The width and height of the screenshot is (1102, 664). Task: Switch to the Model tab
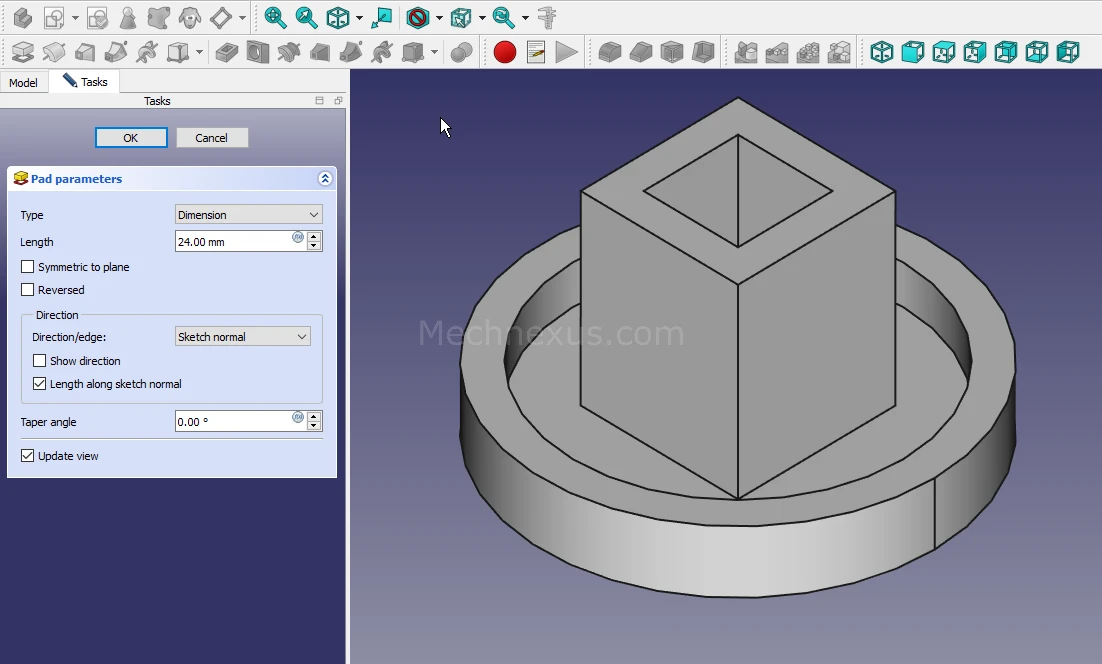tap(23, 83)
